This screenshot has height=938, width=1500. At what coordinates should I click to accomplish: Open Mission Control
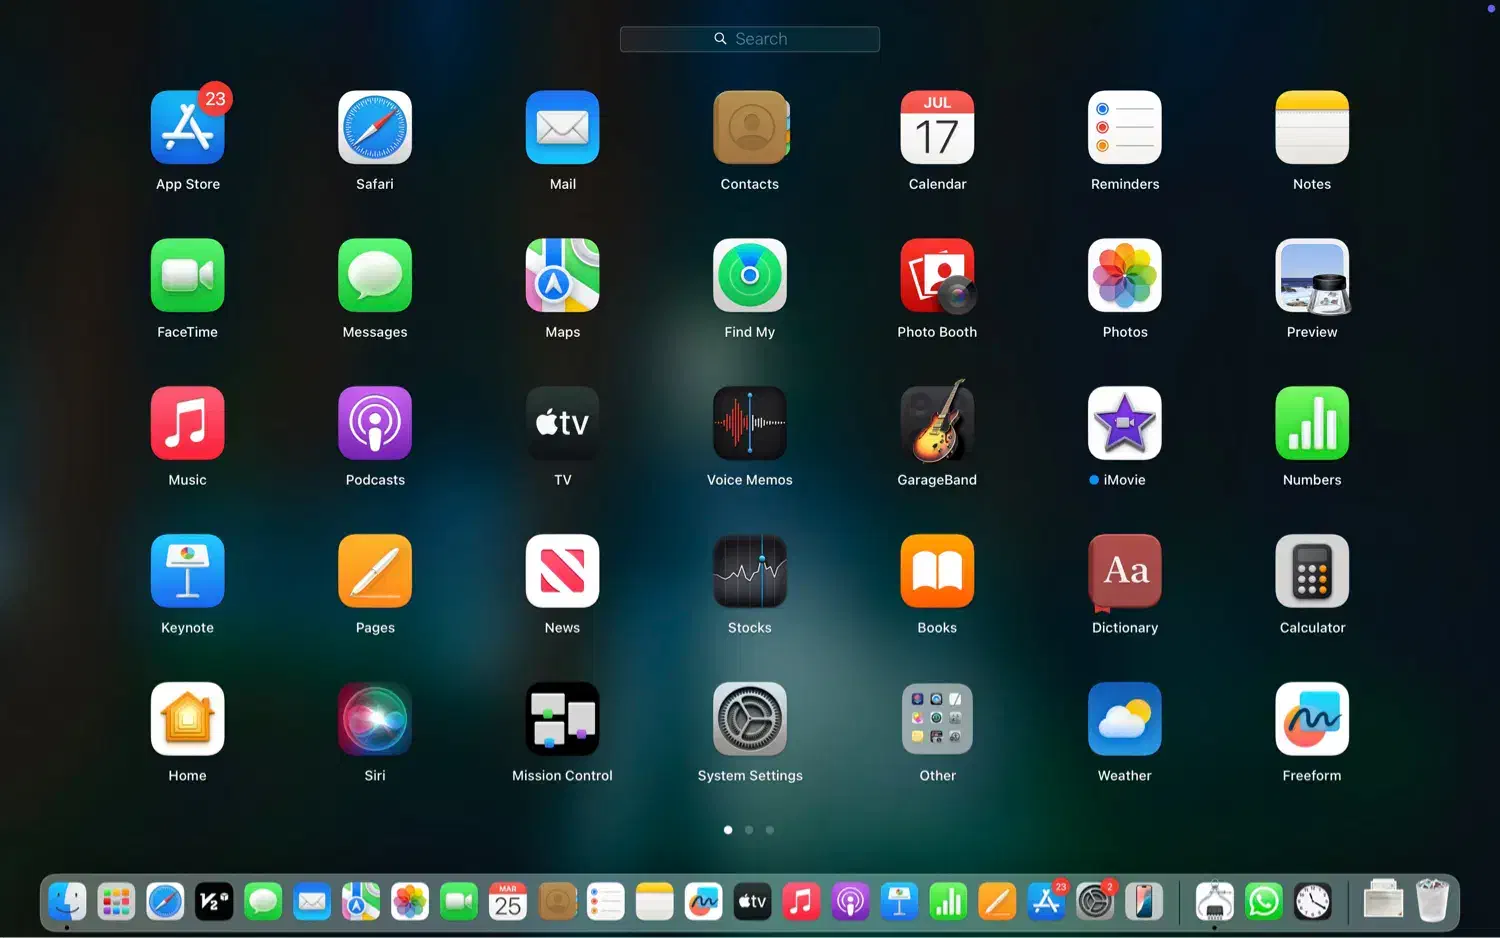562,719
